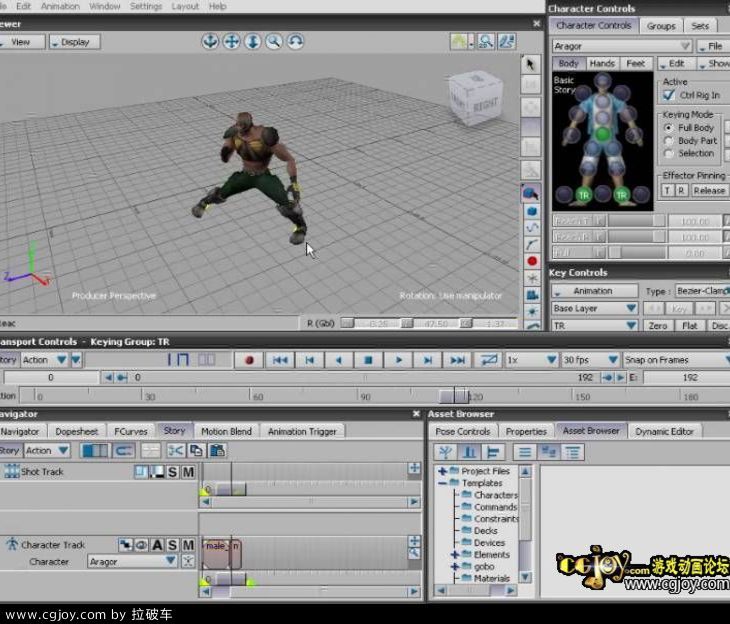Jump to the first frame of the take
Image resolution: width=730 pixels, height=624 pixels.
point(280,360)
